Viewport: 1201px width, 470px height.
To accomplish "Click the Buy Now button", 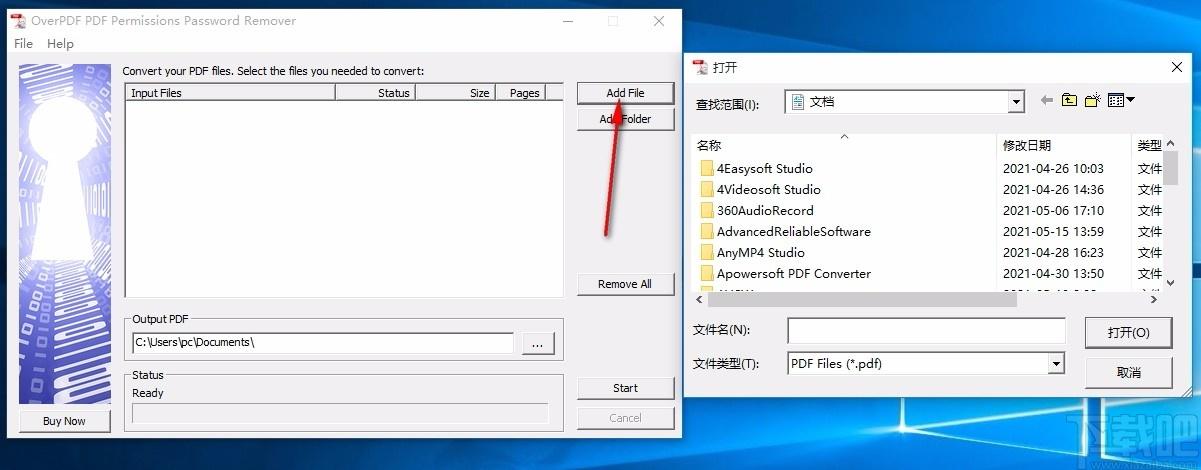I will tap(64, 421).
